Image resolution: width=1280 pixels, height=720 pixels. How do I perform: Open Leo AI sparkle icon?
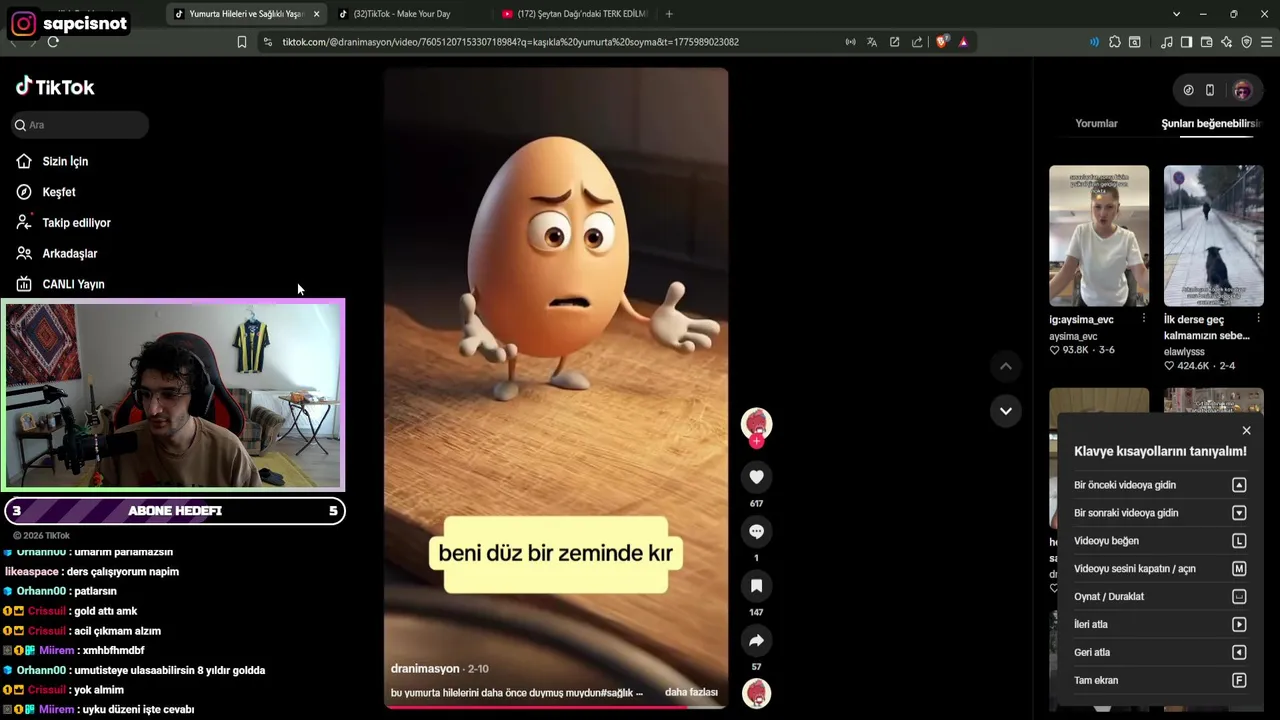(1226, 42)
